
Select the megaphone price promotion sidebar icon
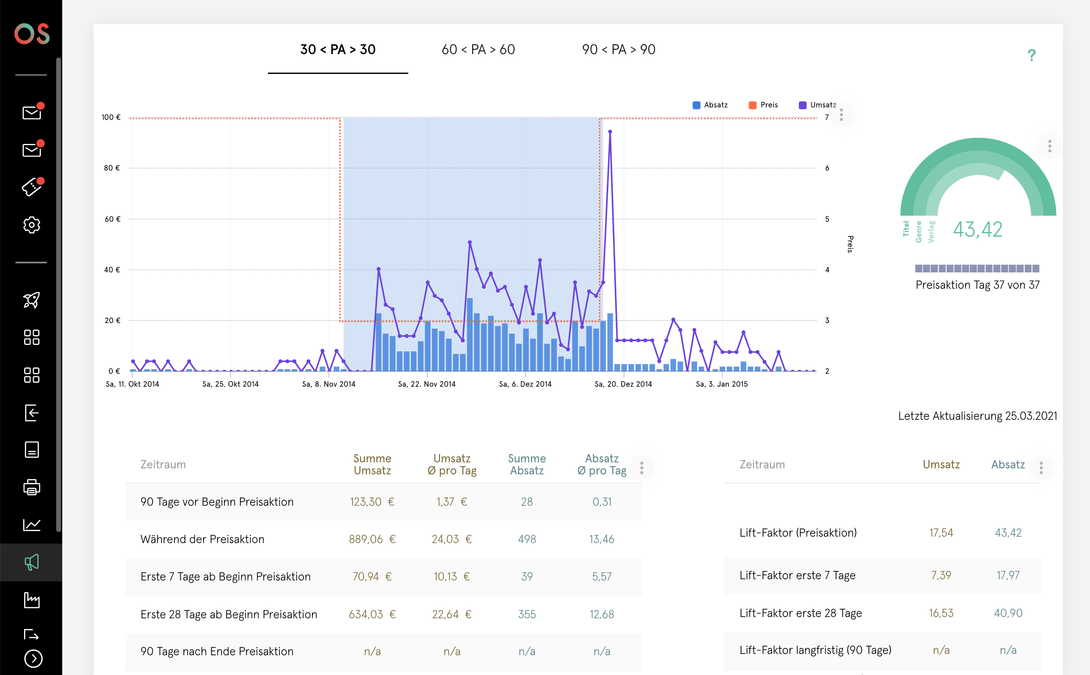pos(32,562)
